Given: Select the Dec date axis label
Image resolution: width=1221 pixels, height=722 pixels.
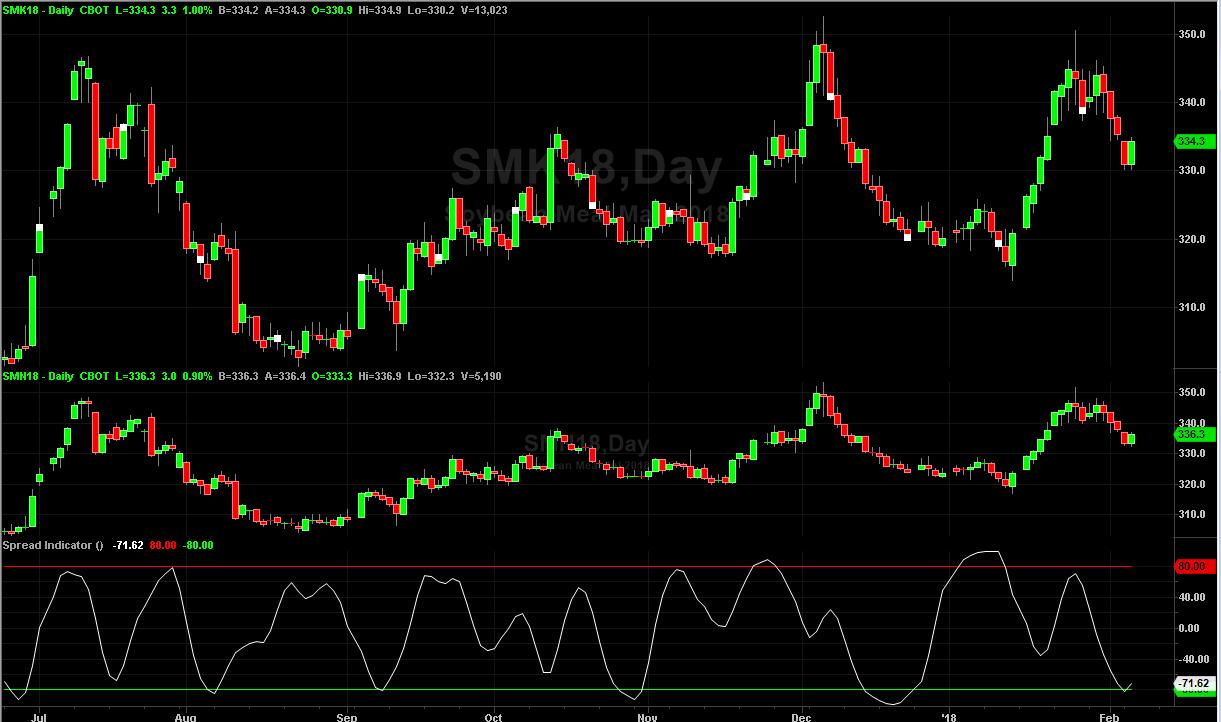Looking at the screenshot, I should pos(801,716).
